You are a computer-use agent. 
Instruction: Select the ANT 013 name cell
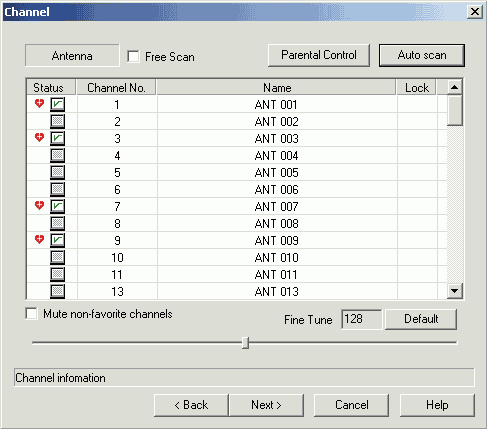(x=277, y=291)
